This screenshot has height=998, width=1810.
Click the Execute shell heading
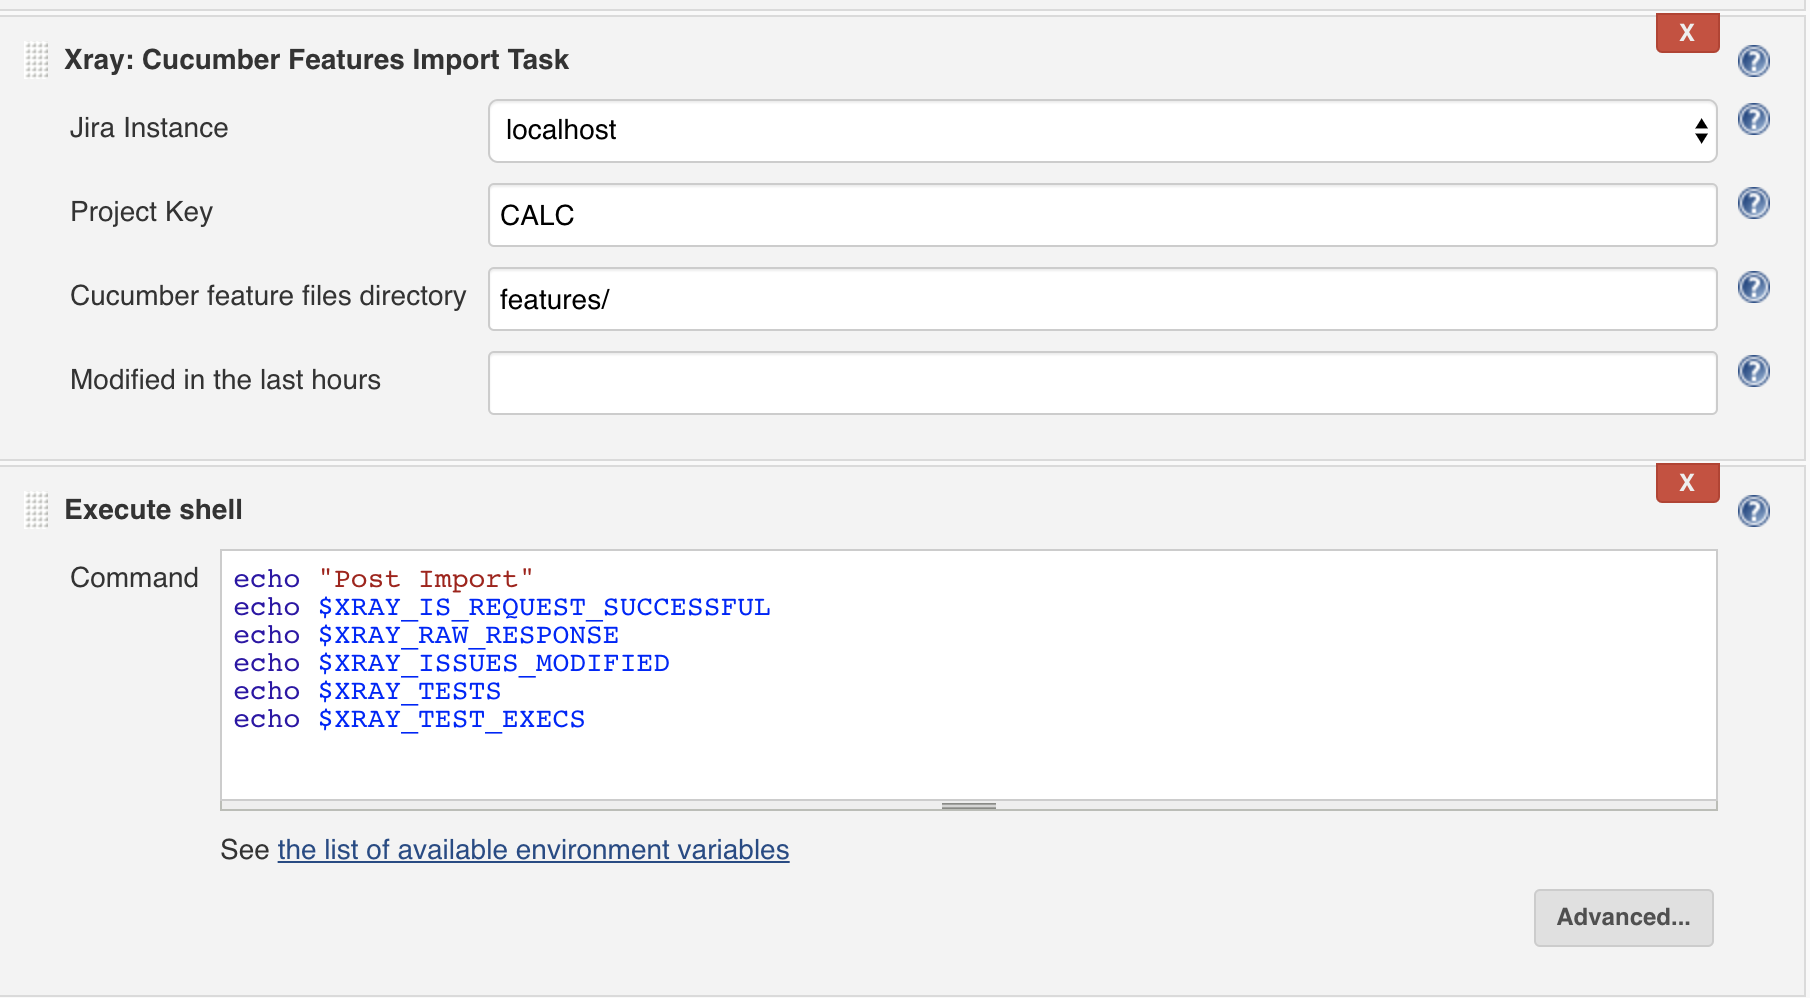153,510
